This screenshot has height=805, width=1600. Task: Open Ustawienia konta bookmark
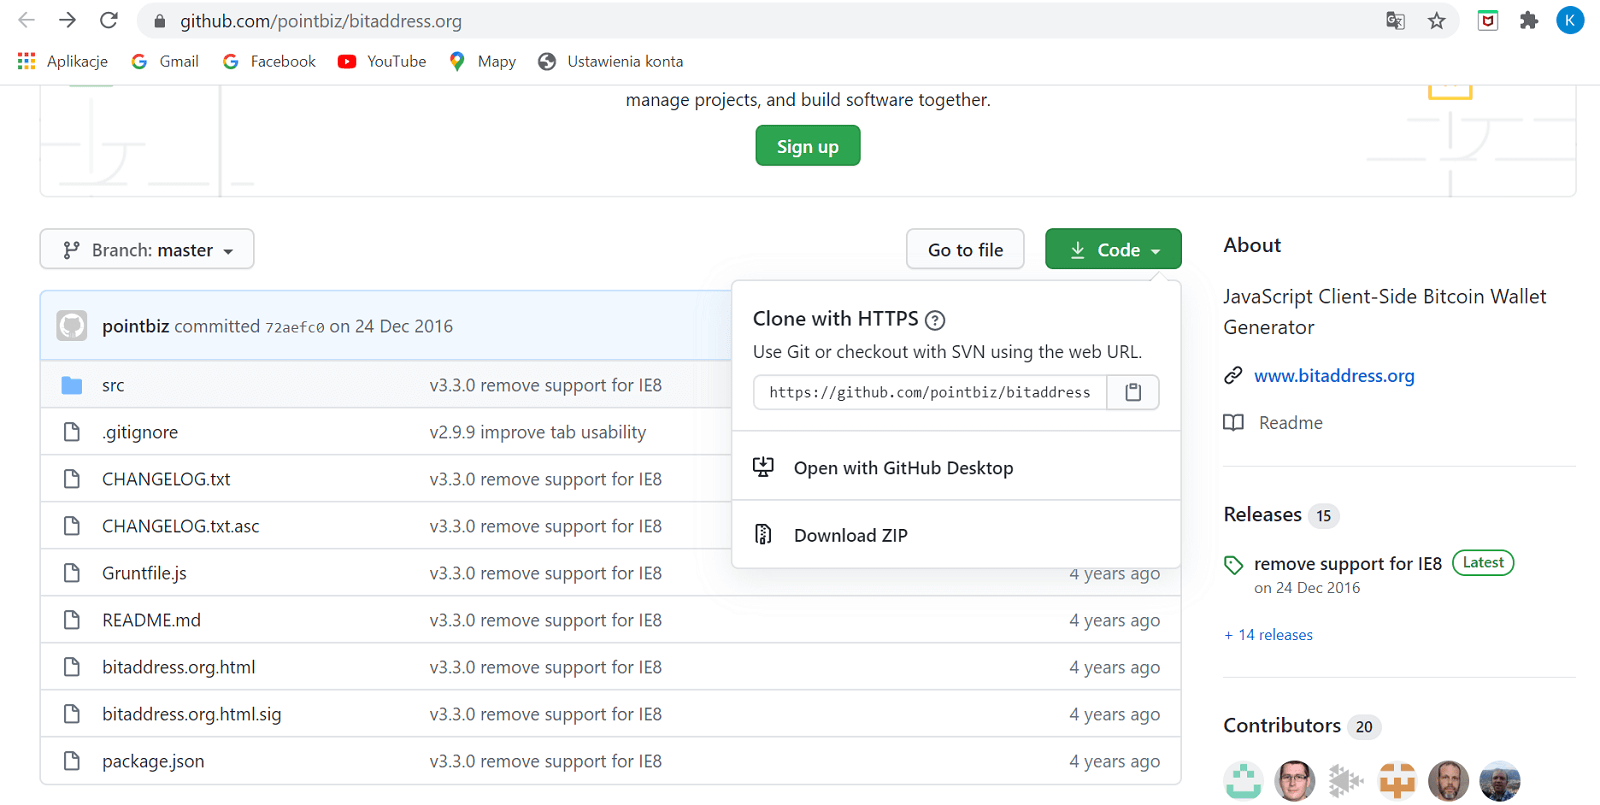(611, 61)
